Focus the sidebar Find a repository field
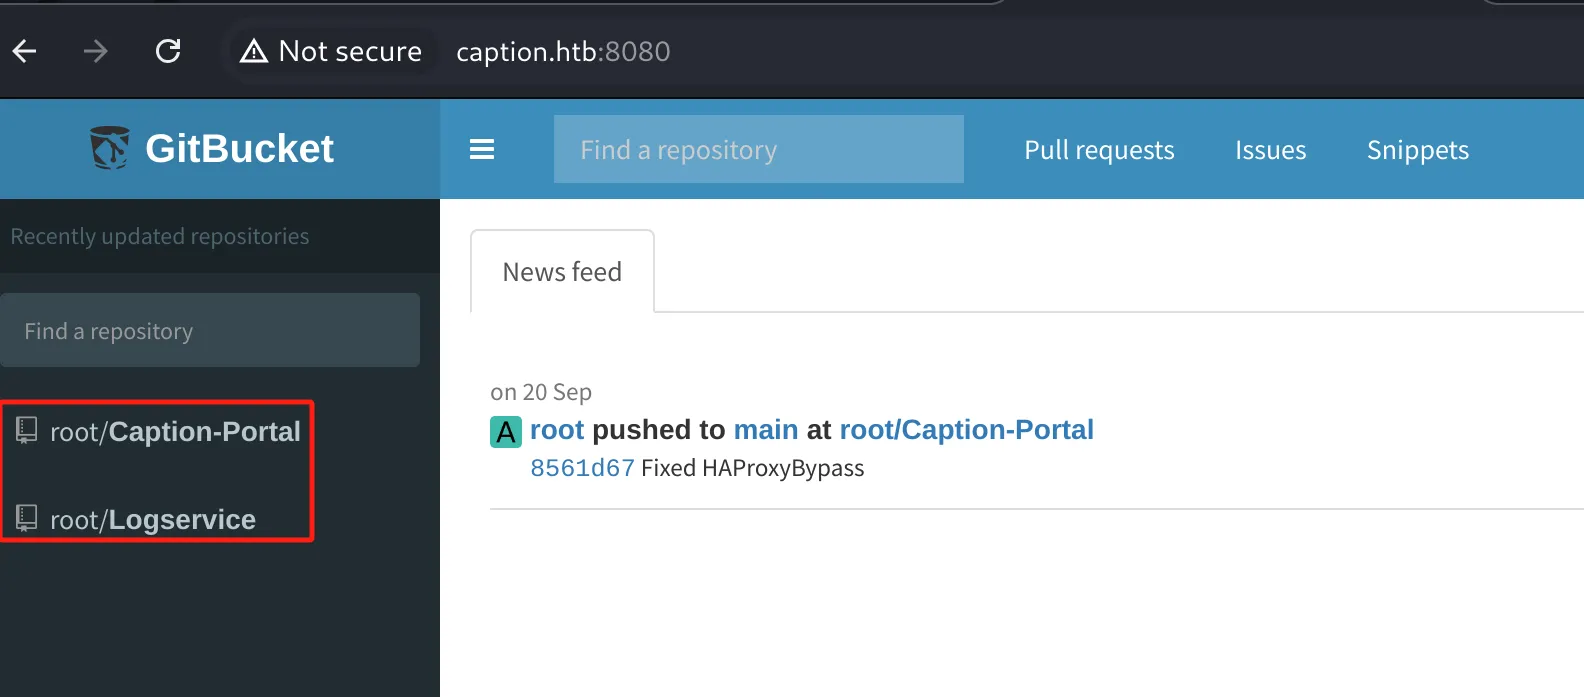The height and width of the screenshot is (697, 1584). click(x=210, y=330)
